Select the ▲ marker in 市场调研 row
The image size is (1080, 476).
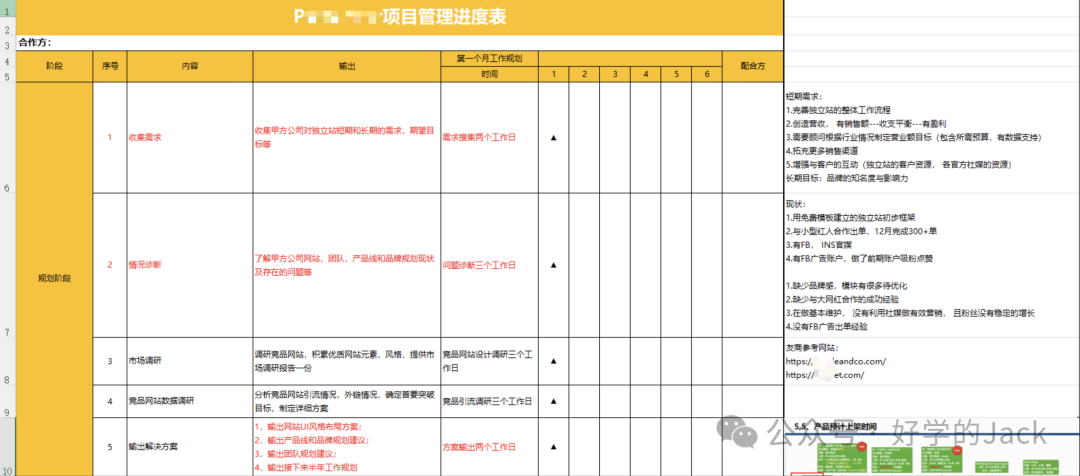tap(553, 361)
